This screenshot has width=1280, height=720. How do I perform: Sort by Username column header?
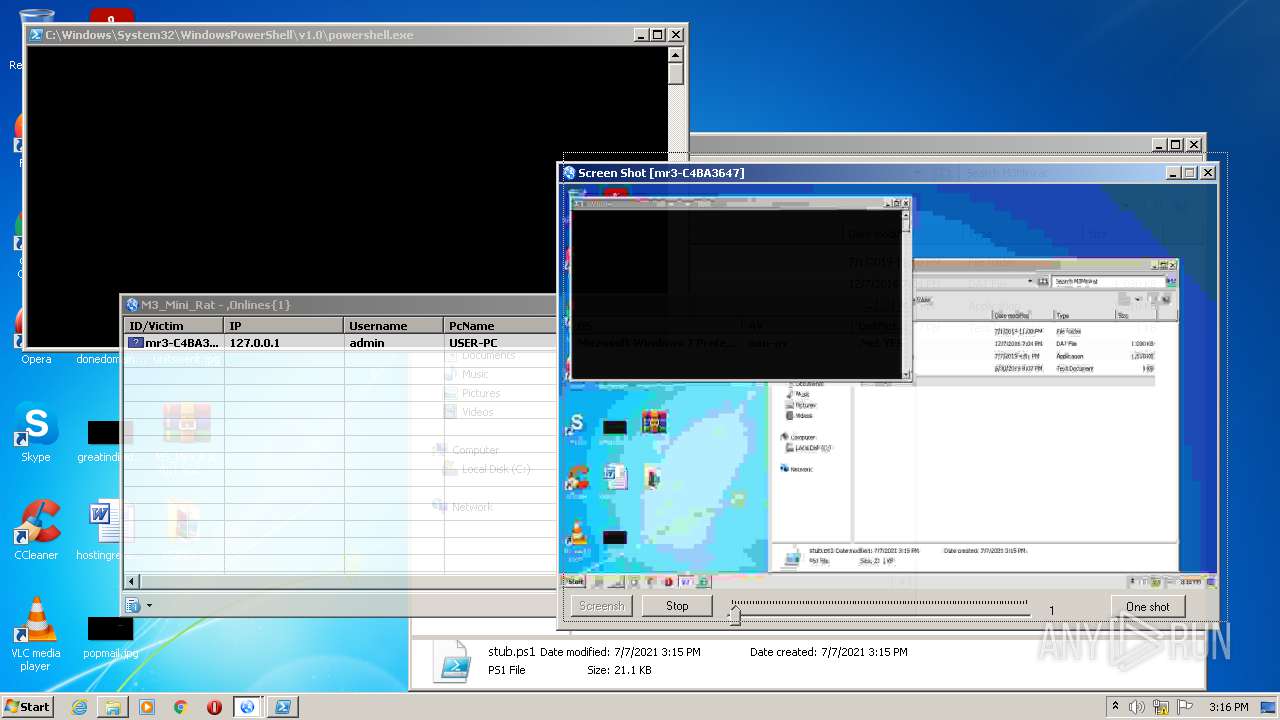click(394, 326)
